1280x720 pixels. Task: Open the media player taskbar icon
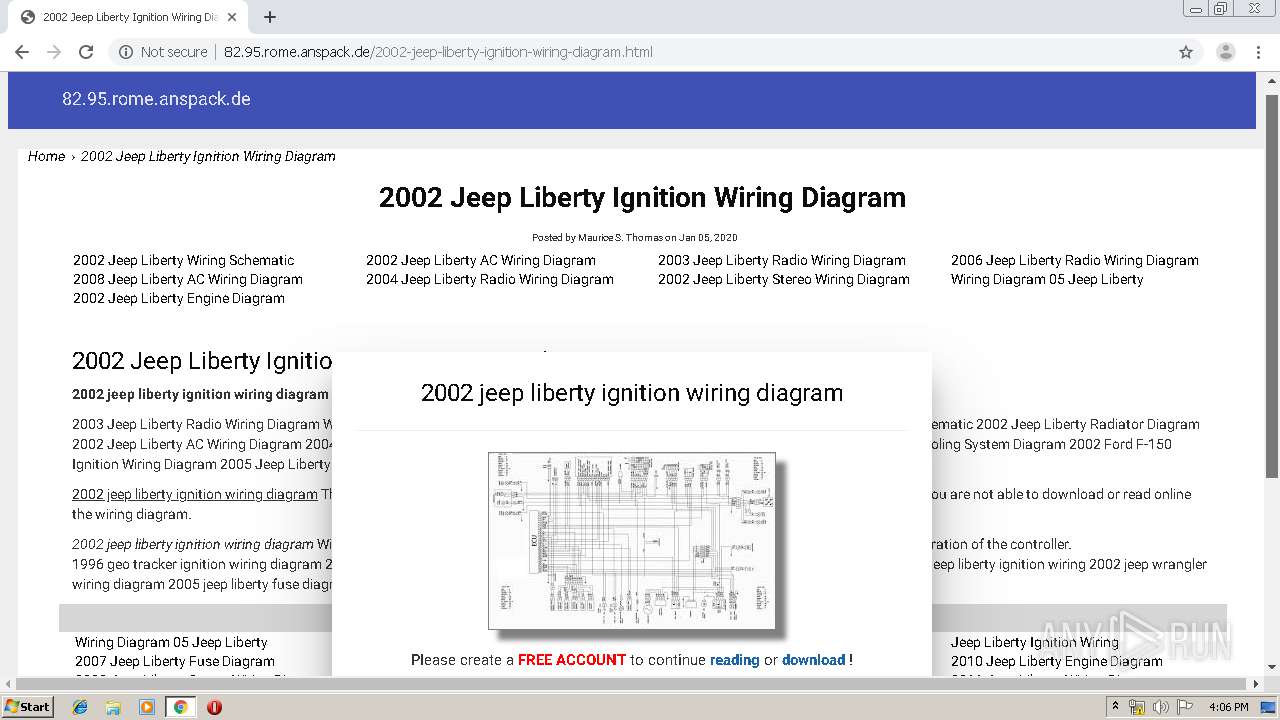[147, 706]
